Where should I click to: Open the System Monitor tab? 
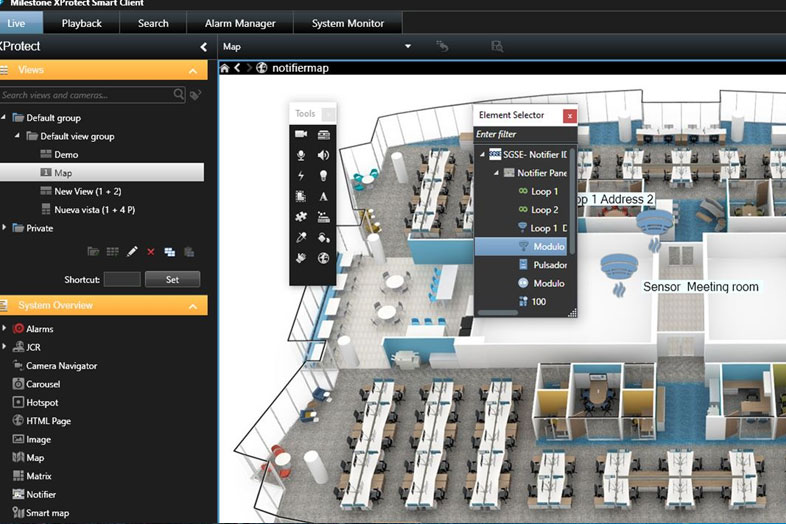(x=347, y=23)
